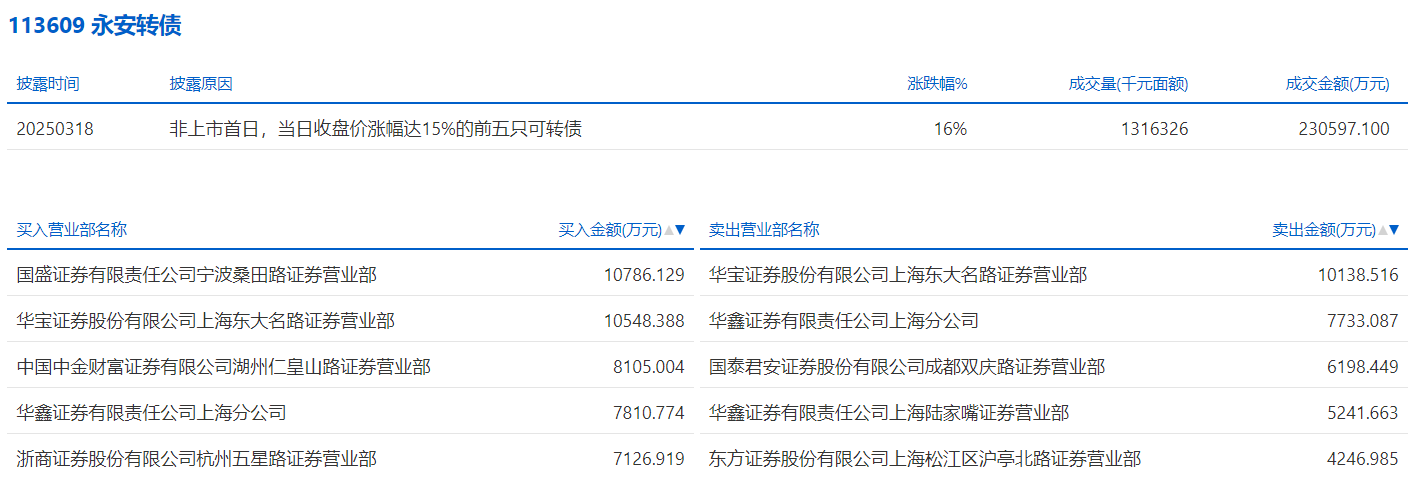Select buy amount 10548.388

pyautogui.click(x=644, y=320)
